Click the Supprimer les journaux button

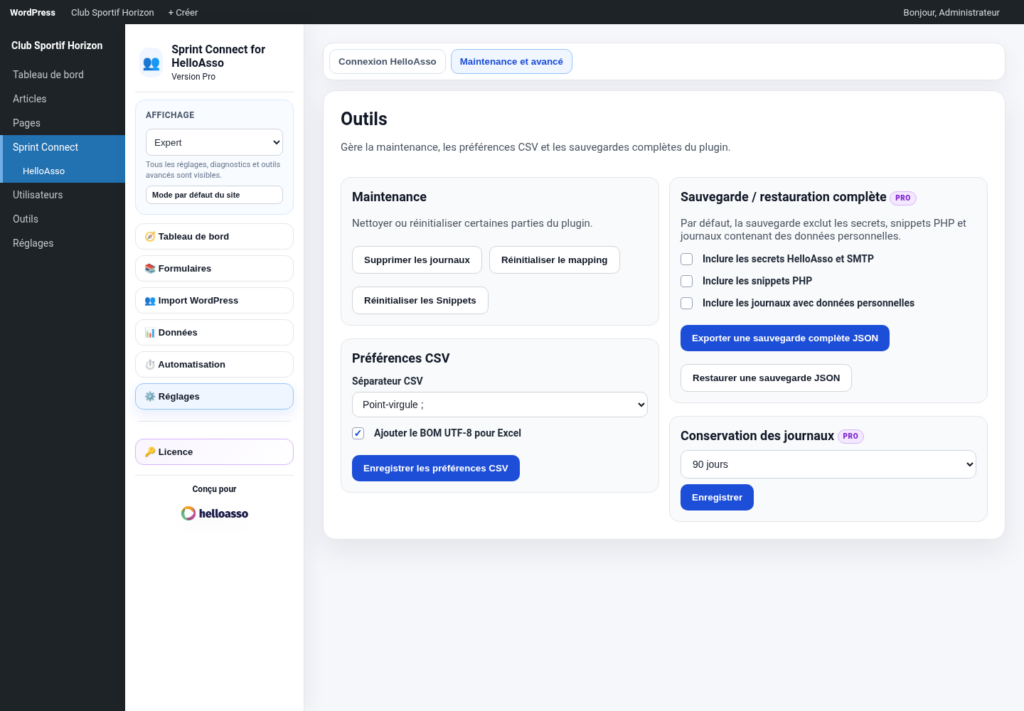tap(417, 260)
